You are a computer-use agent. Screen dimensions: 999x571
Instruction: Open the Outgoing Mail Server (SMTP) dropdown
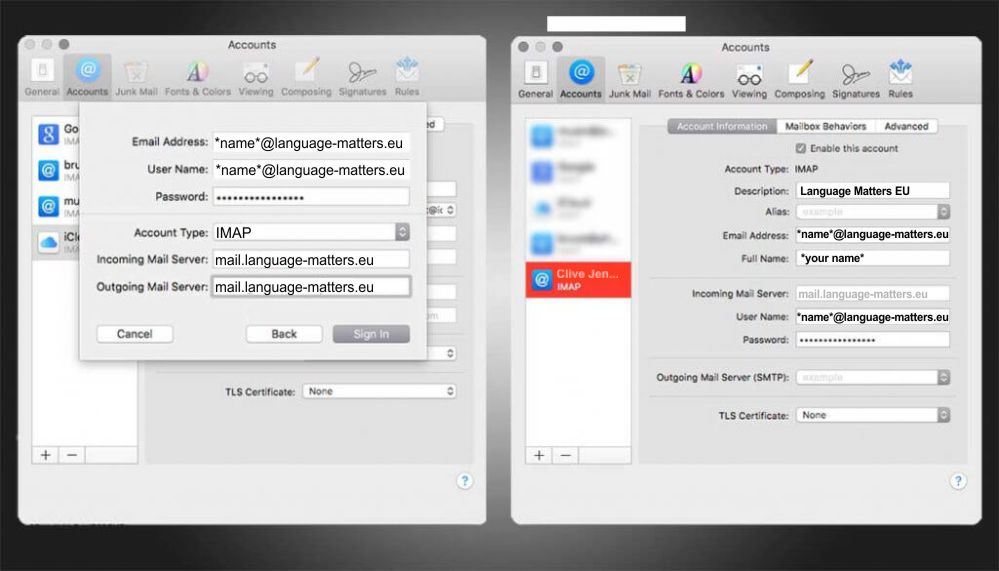(942, 378)
